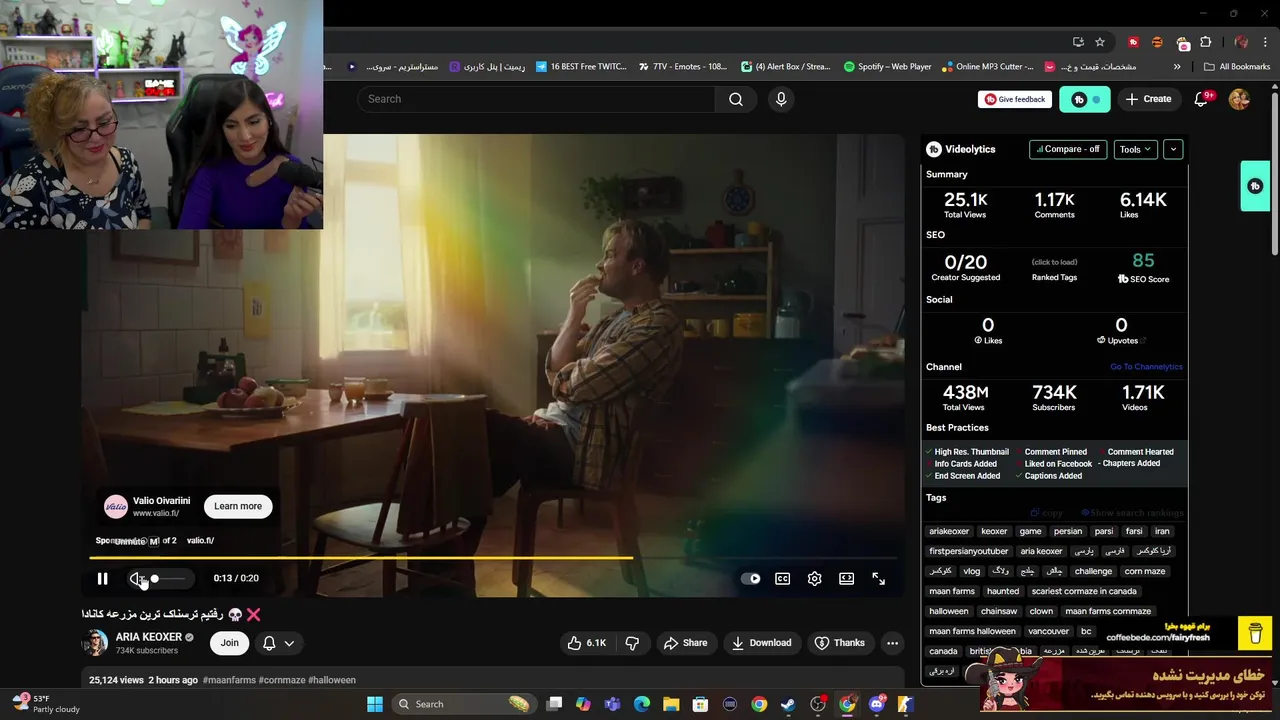Open ARIA KEOXER channel avatar
Image resolution: width=1280 pixels, height=720 pixels.
pyautogui.click(x=95, y=643)
